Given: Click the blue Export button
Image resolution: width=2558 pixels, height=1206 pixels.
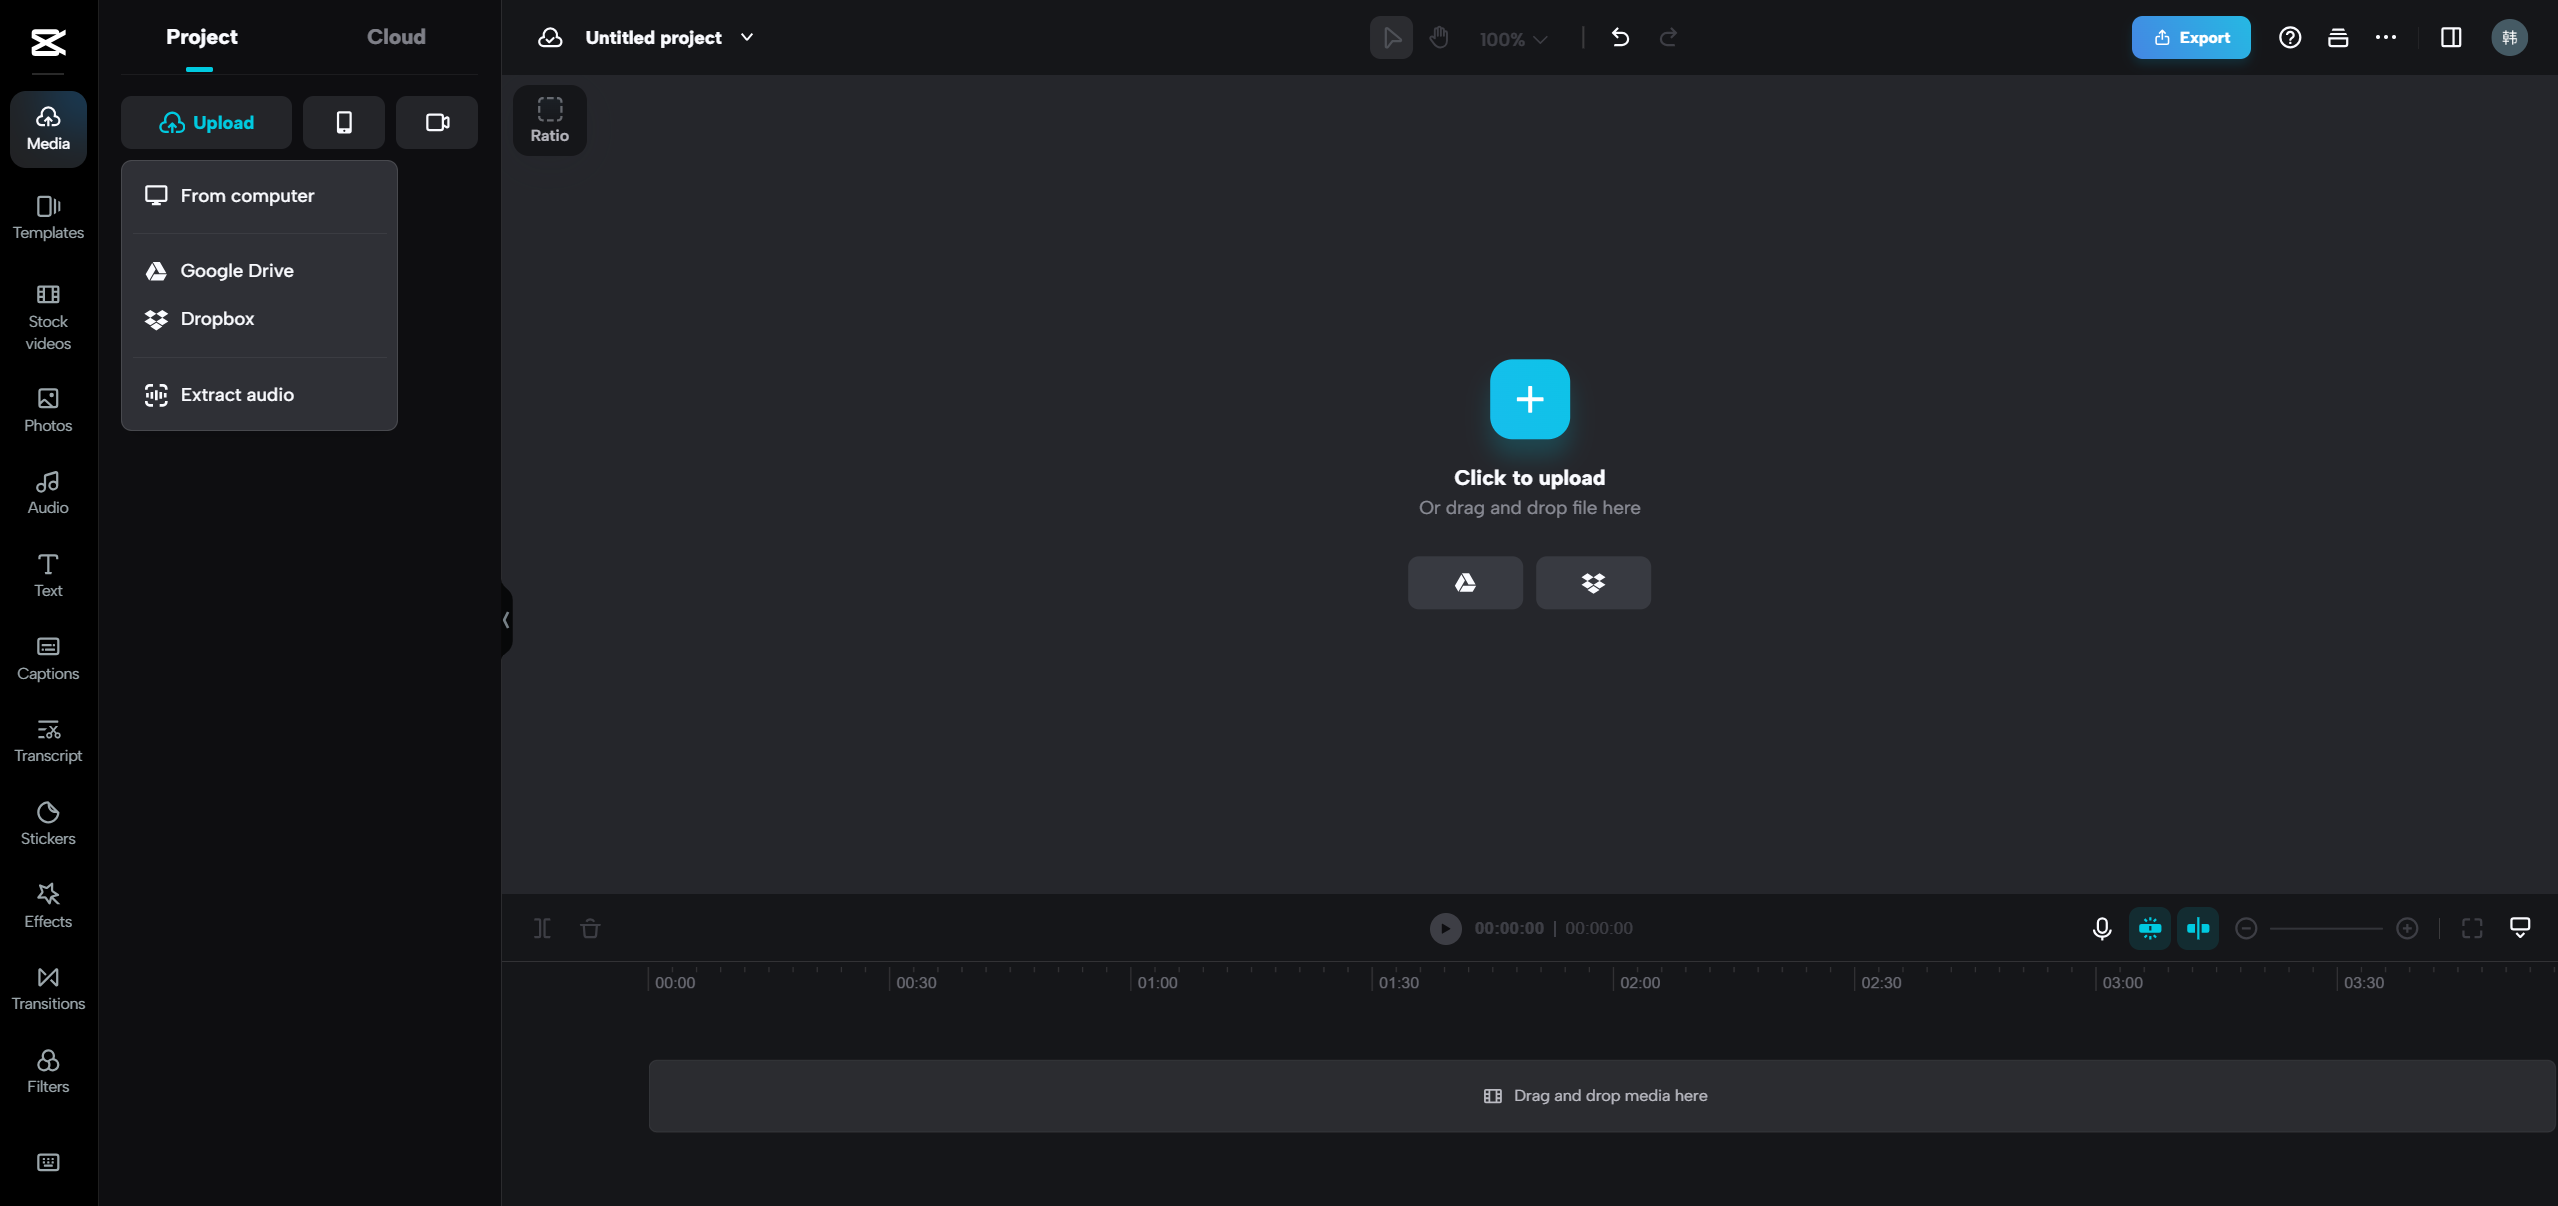Looking at the screenshot, I should (2190, 37).
